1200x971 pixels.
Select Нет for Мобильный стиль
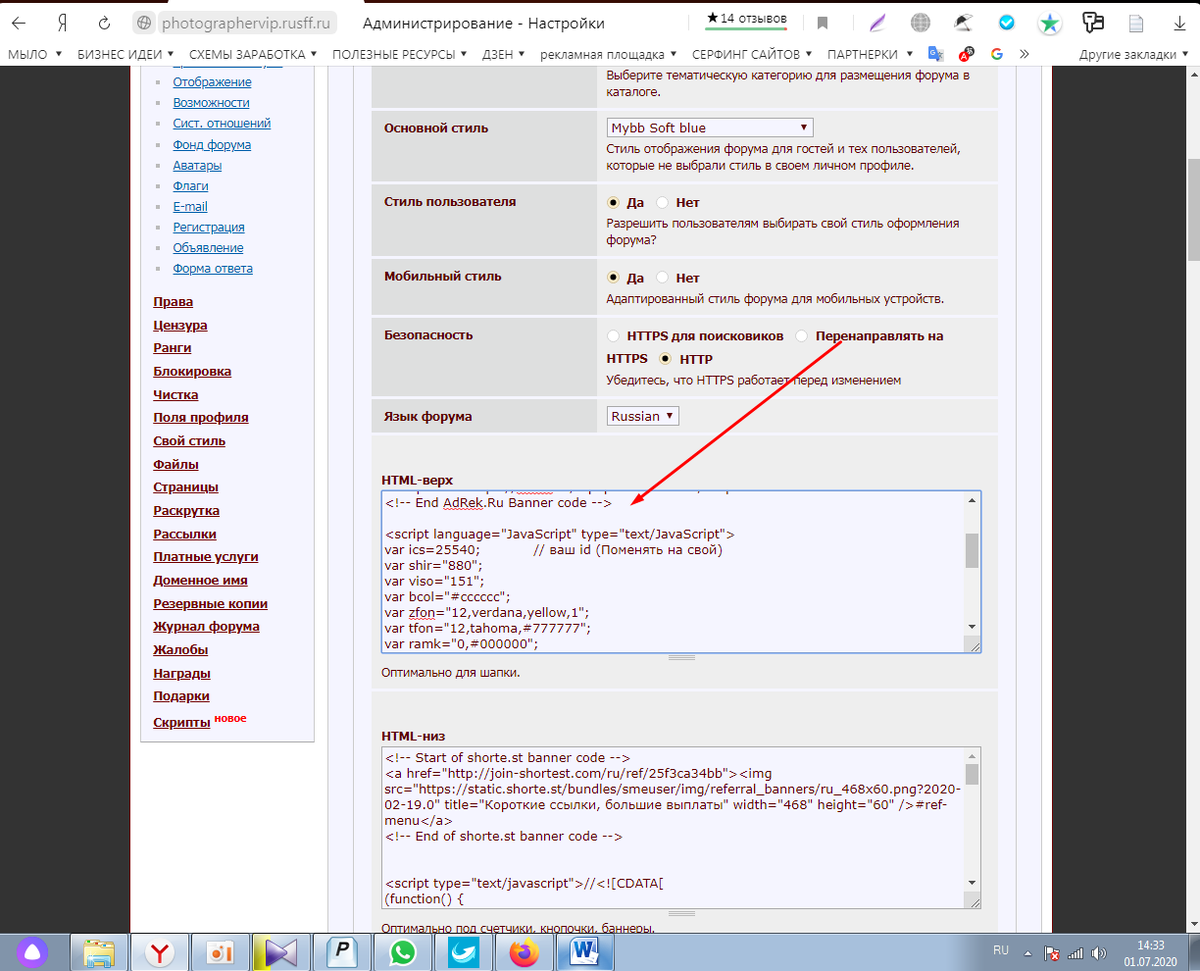664,278
